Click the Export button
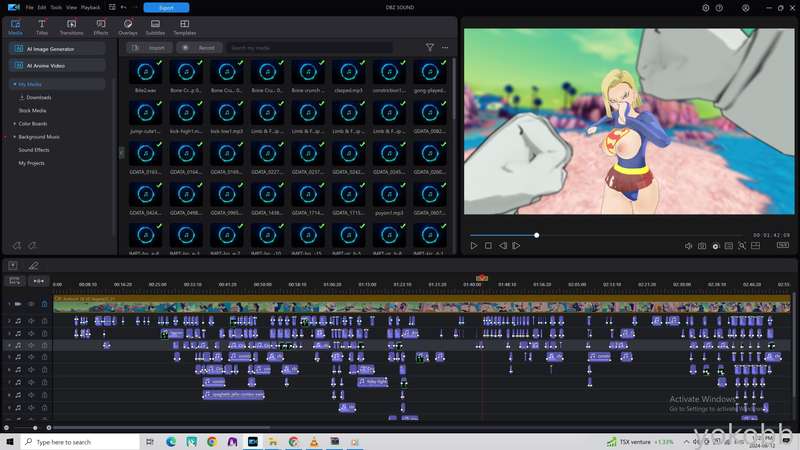Screen dimensions: 800x450 pos(166,7)
